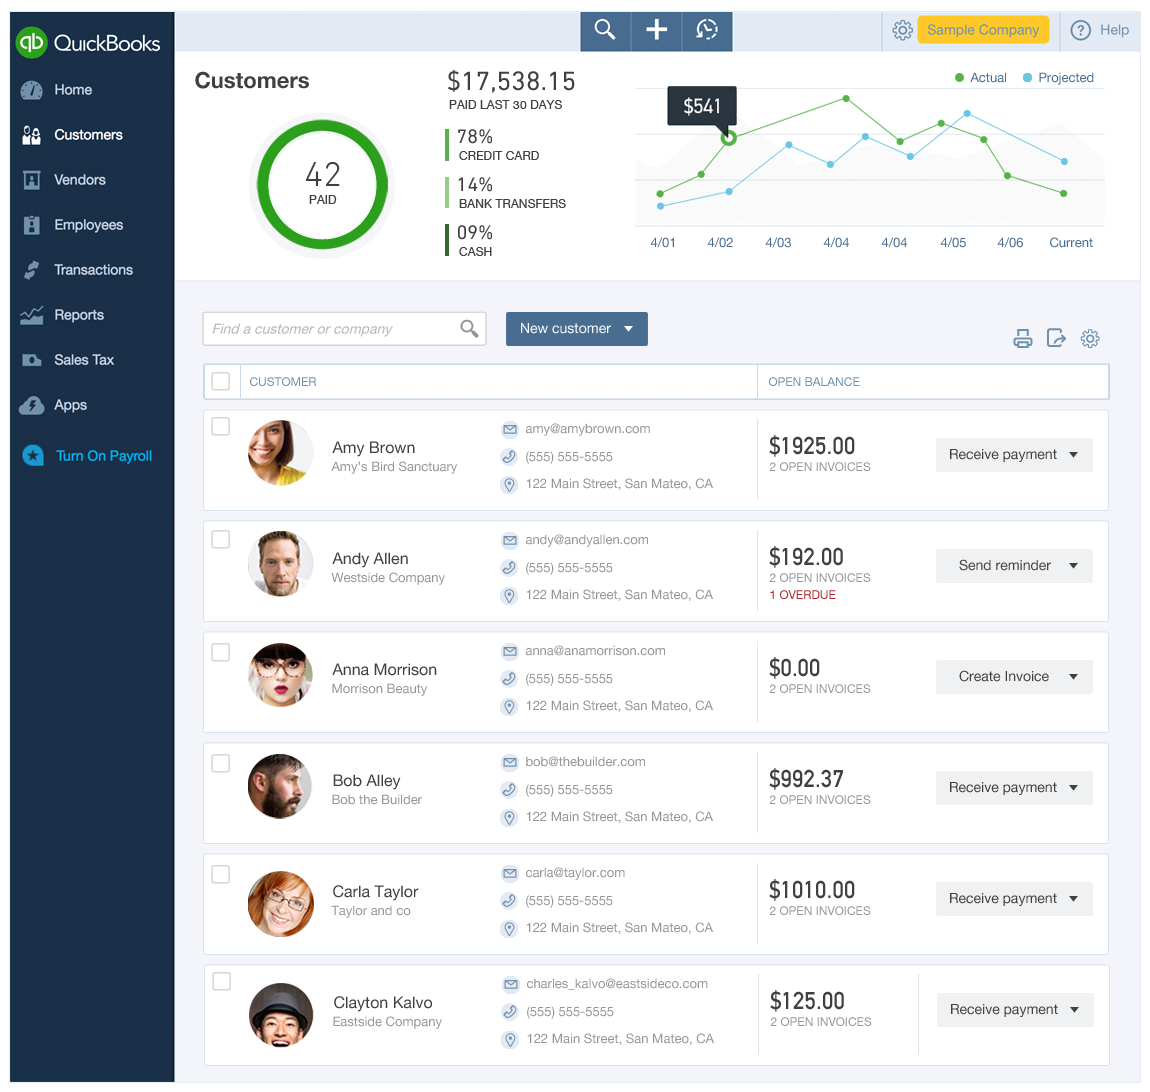Click Receive payment for Amy Brown
The width and height of the screenshot is (1150, 1092).
(x=1003, y=455)
